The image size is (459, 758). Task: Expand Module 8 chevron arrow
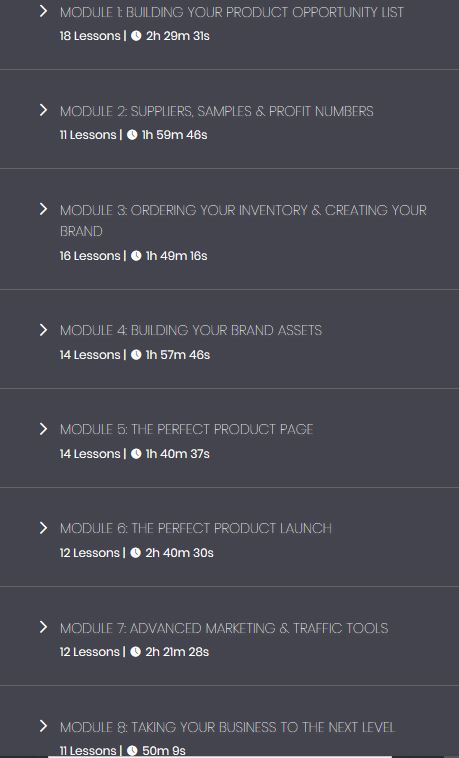[x=44, y=726]
